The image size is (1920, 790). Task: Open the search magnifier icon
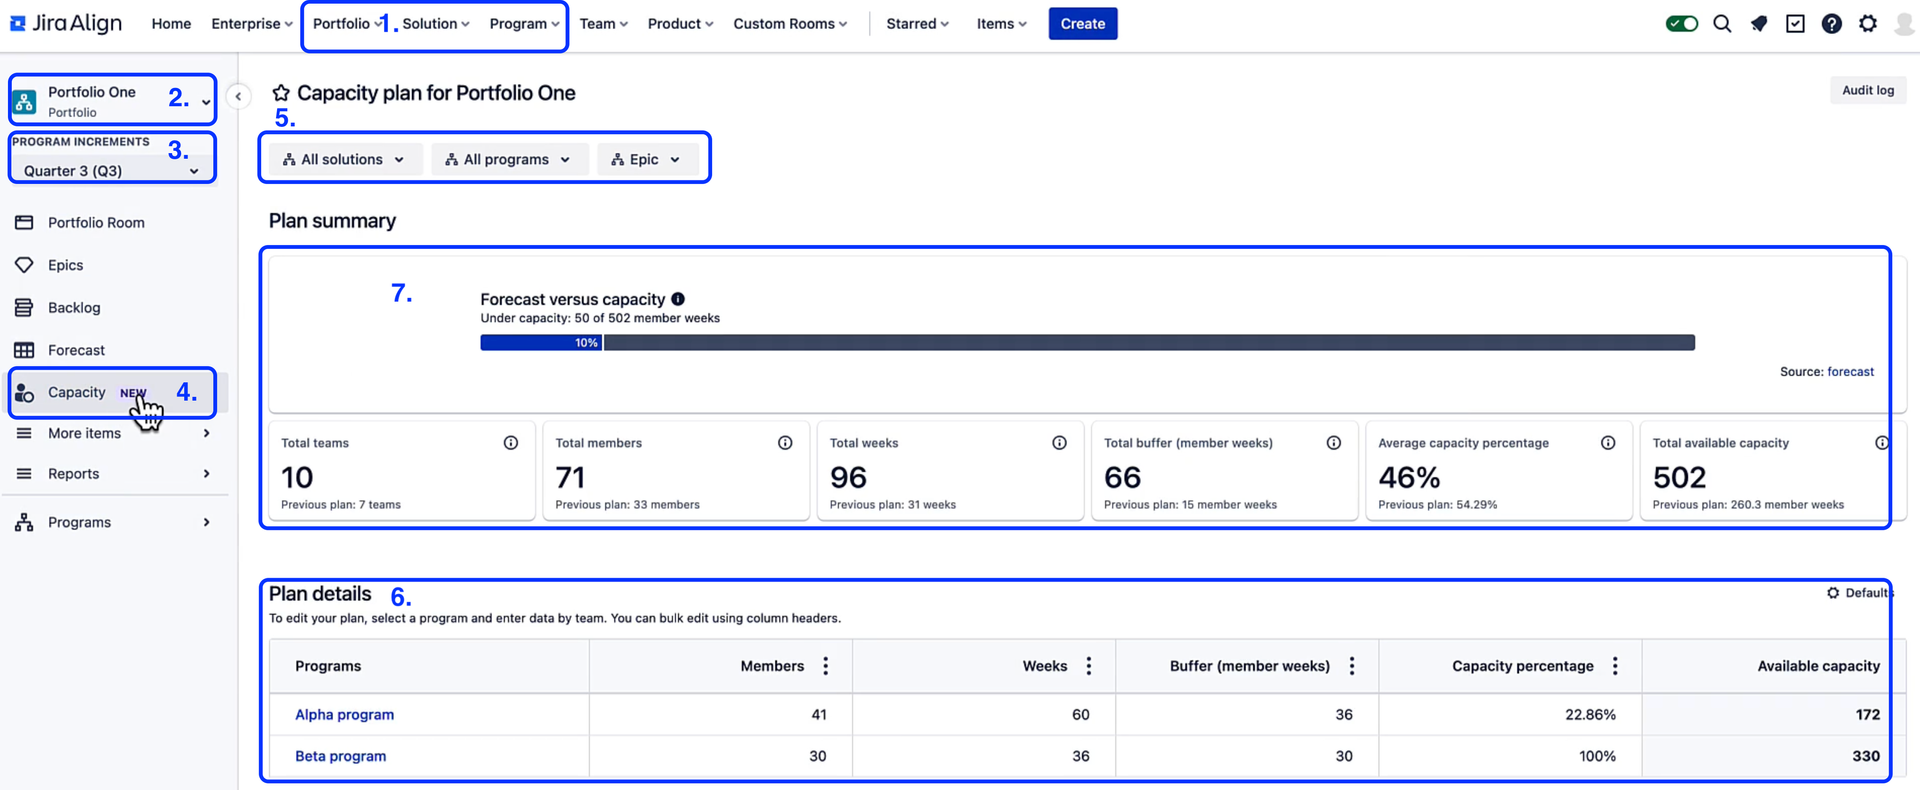1722,23
